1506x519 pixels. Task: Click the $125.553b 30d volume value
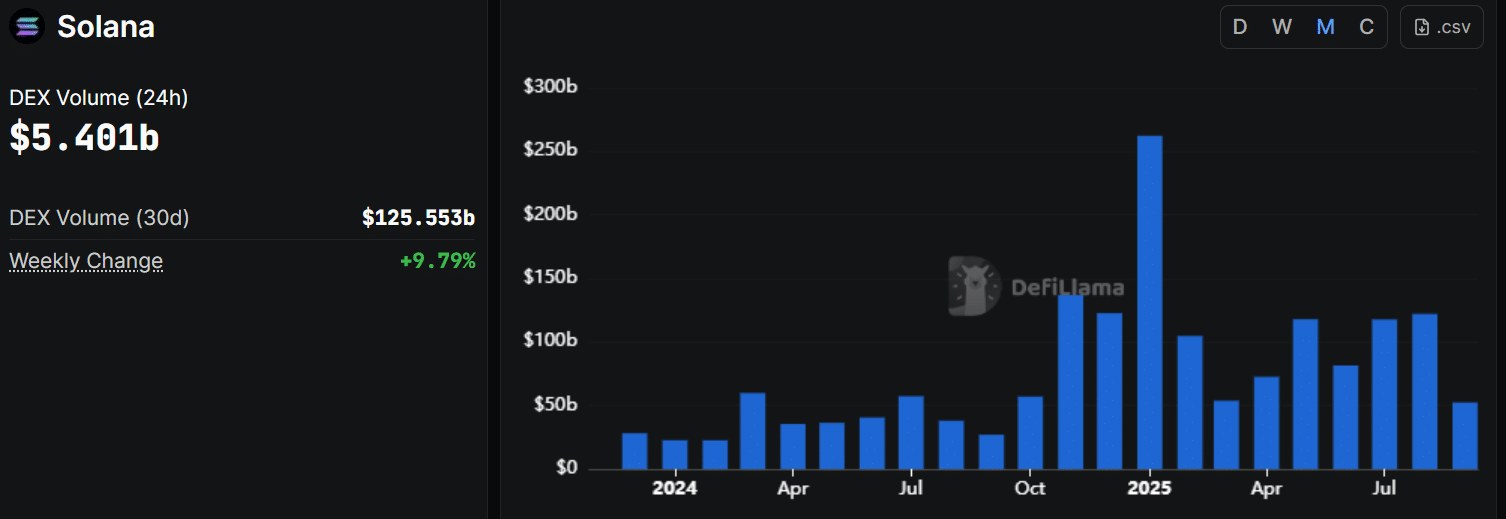pyautogui.click(x=418, y=218)
